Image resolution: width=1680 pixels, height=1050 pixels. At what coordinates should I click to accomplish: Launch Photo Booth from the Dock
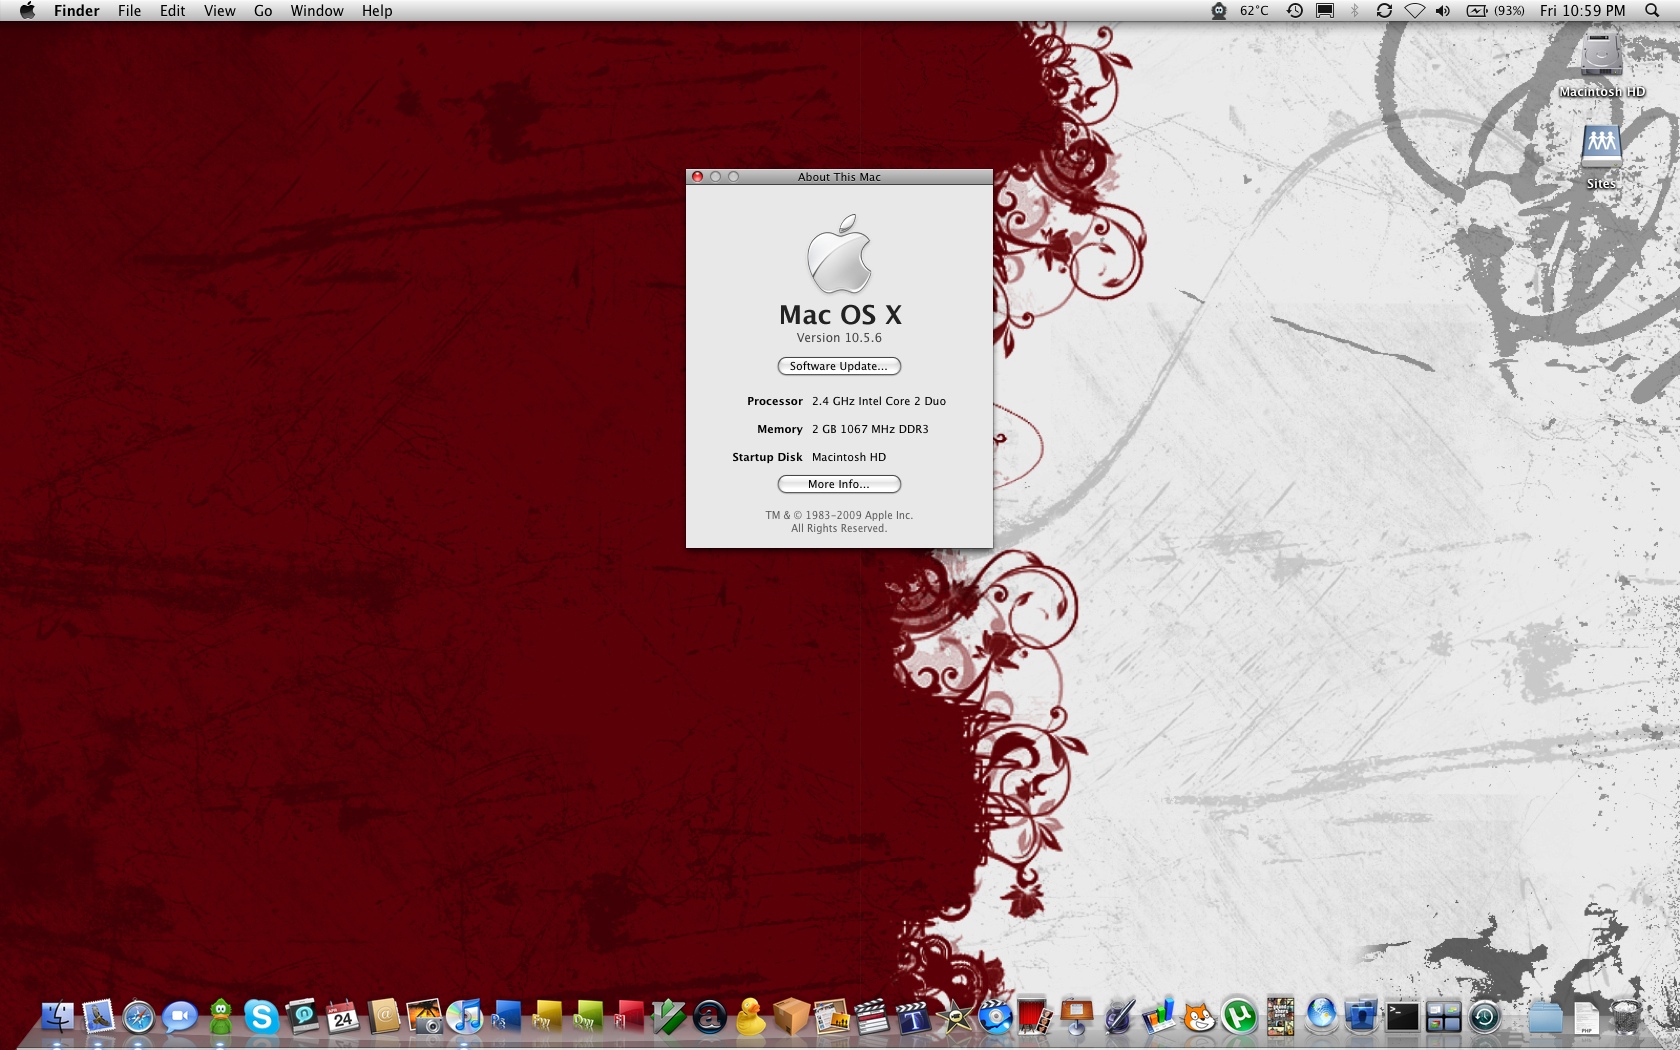click(x=1036, y=1017)
